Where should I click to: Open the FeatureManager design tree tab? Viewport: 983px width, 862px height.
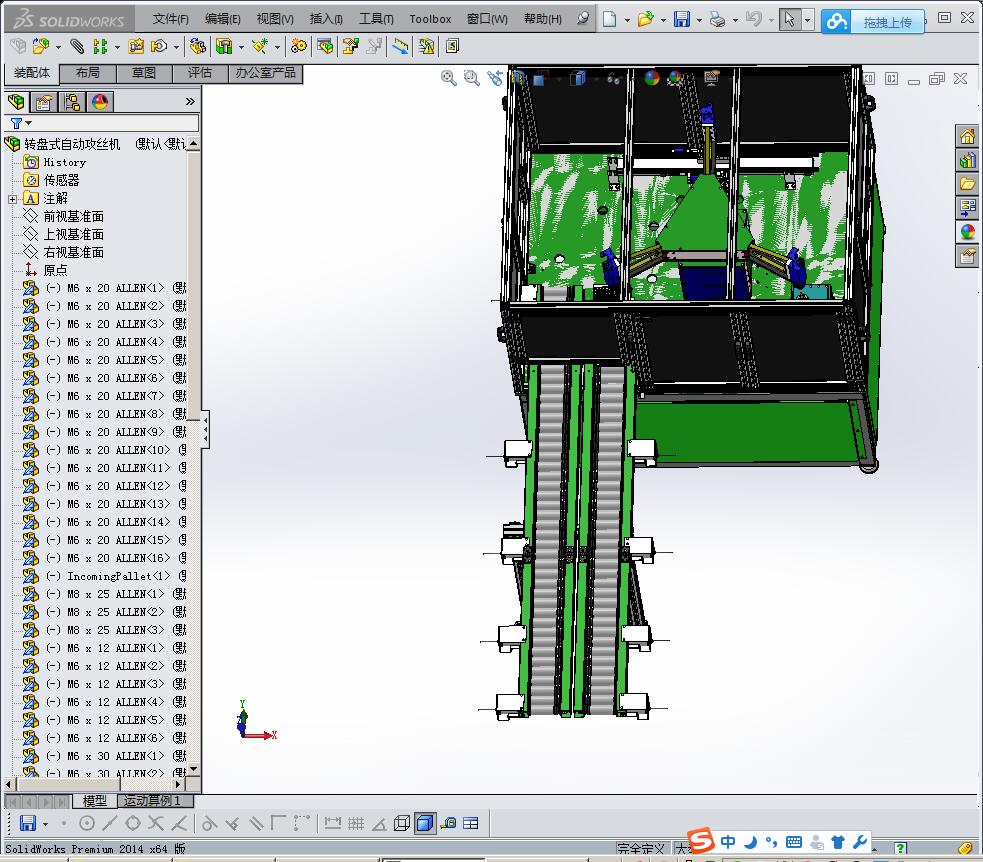click(x=16, y=102)
